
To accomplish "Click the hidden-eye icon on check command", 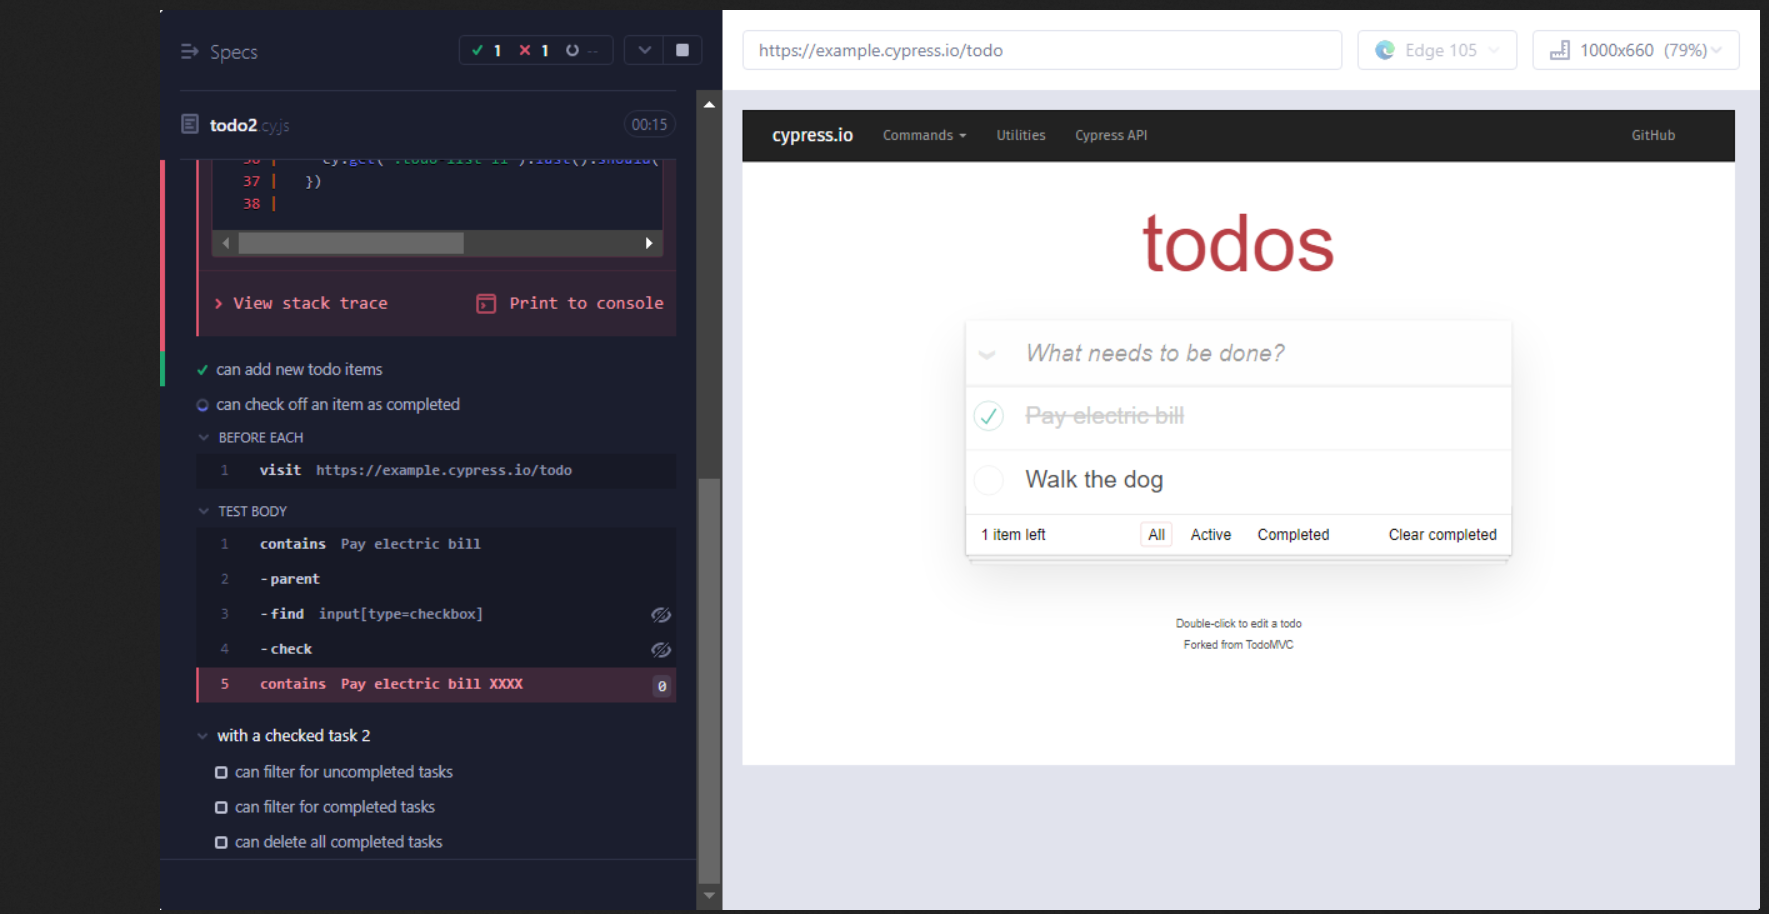I will point(661,650).
